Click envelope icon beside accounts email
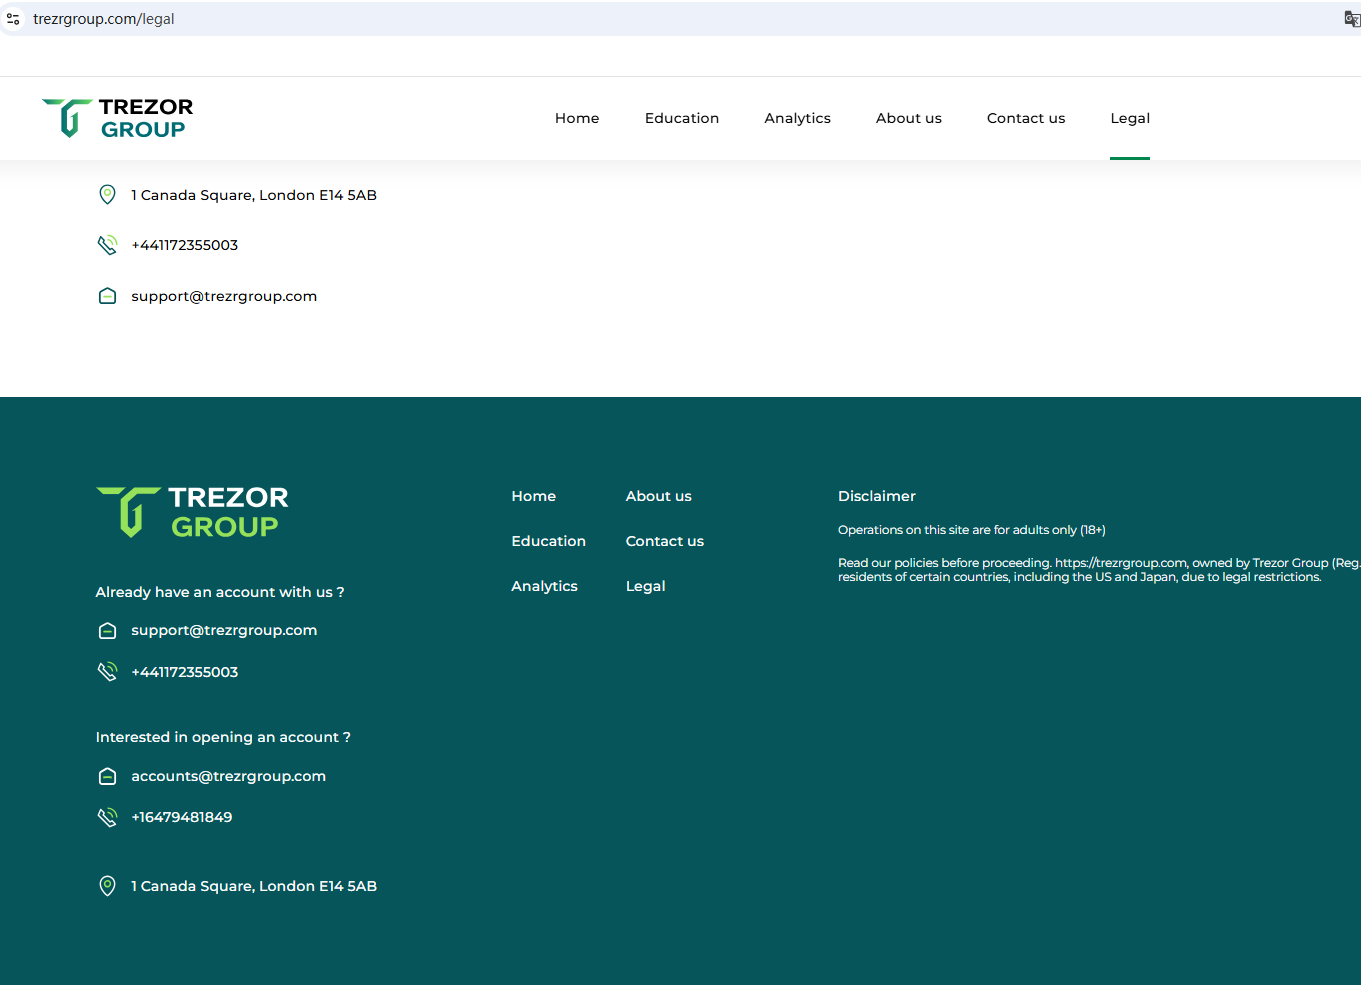 click(x=107, y=776)
